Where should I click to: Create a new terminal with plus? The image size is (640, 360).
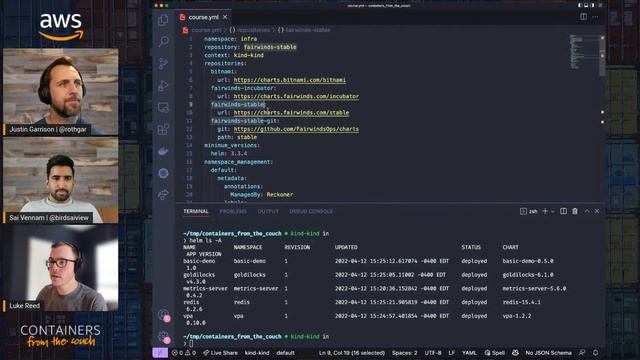[x=545, y=211]
